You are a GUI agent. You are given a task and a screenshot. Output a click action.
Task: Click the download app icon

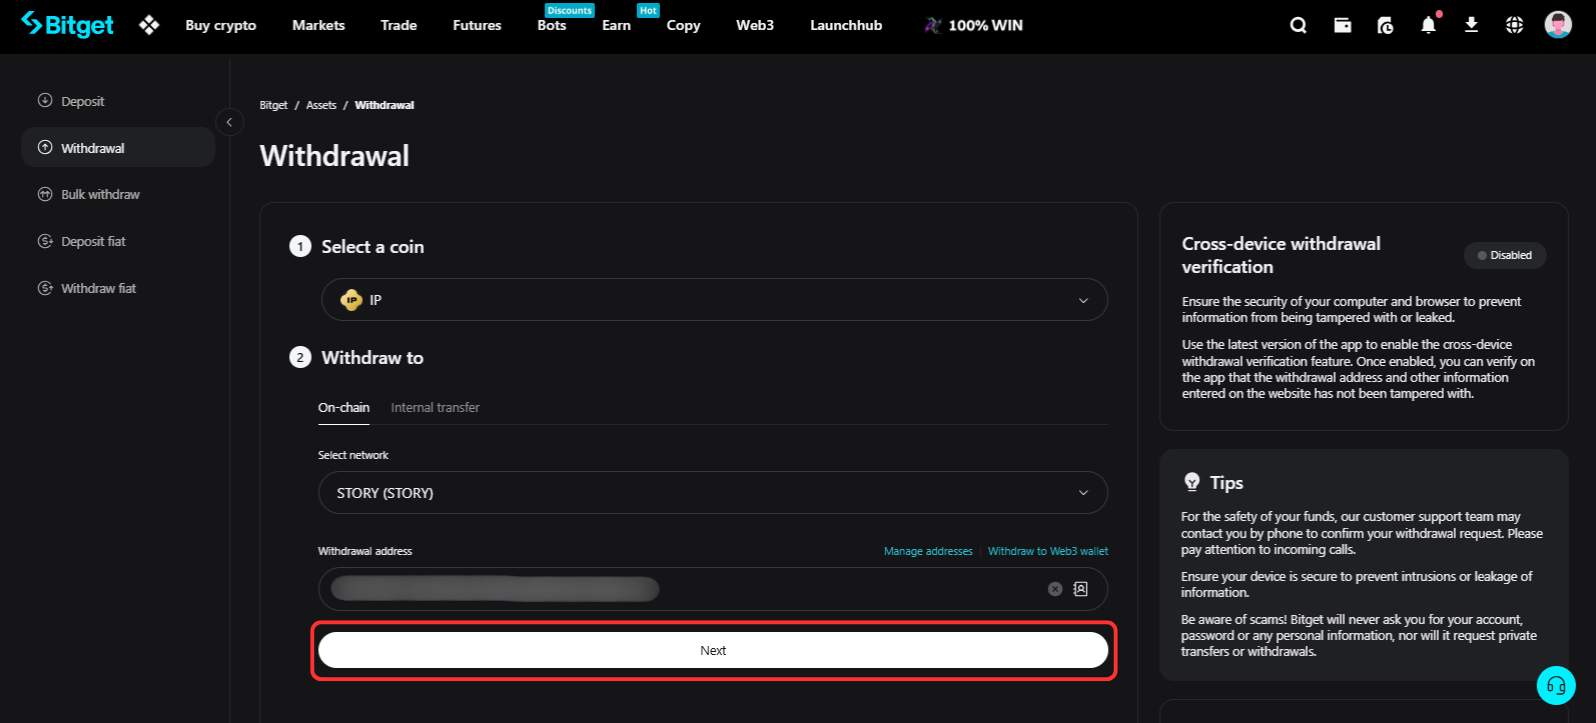click(1471, 25)
